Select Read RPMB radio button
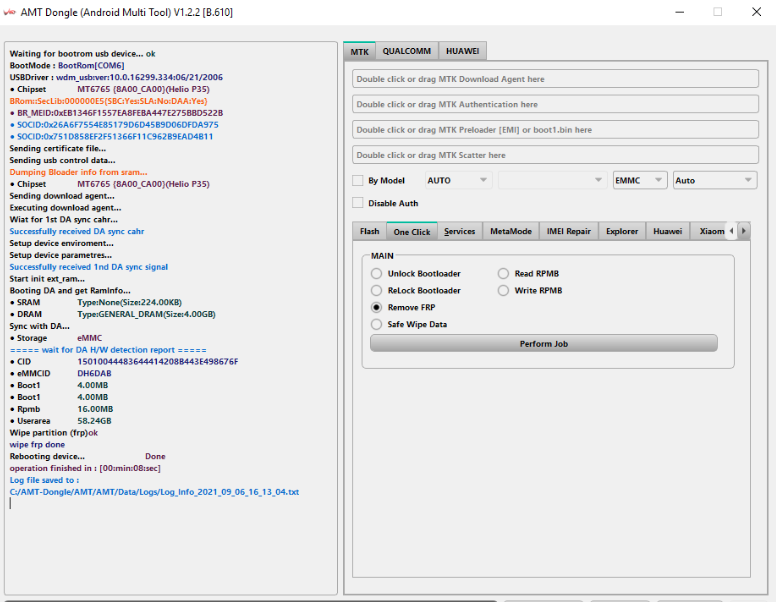This screenshot has height=602, width=776. click(x=503, y=274)
